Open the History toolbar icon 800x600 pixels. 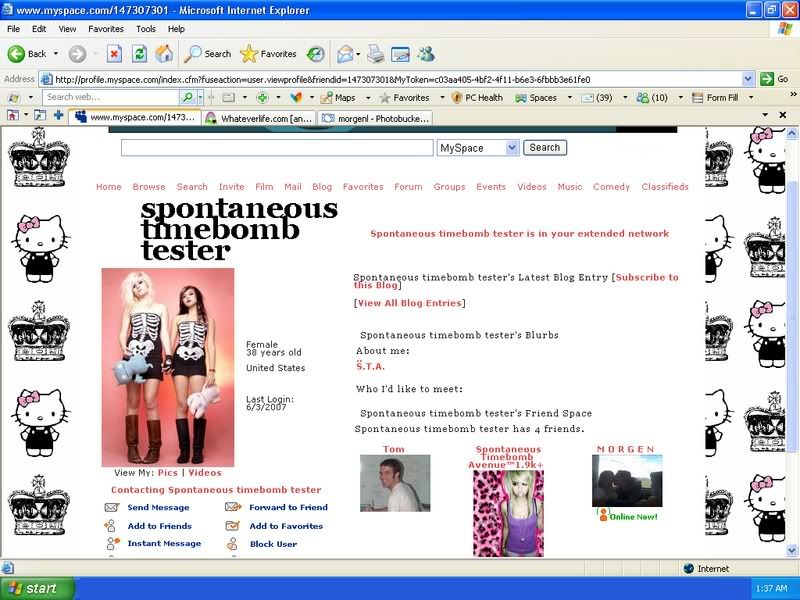(316, 54)
